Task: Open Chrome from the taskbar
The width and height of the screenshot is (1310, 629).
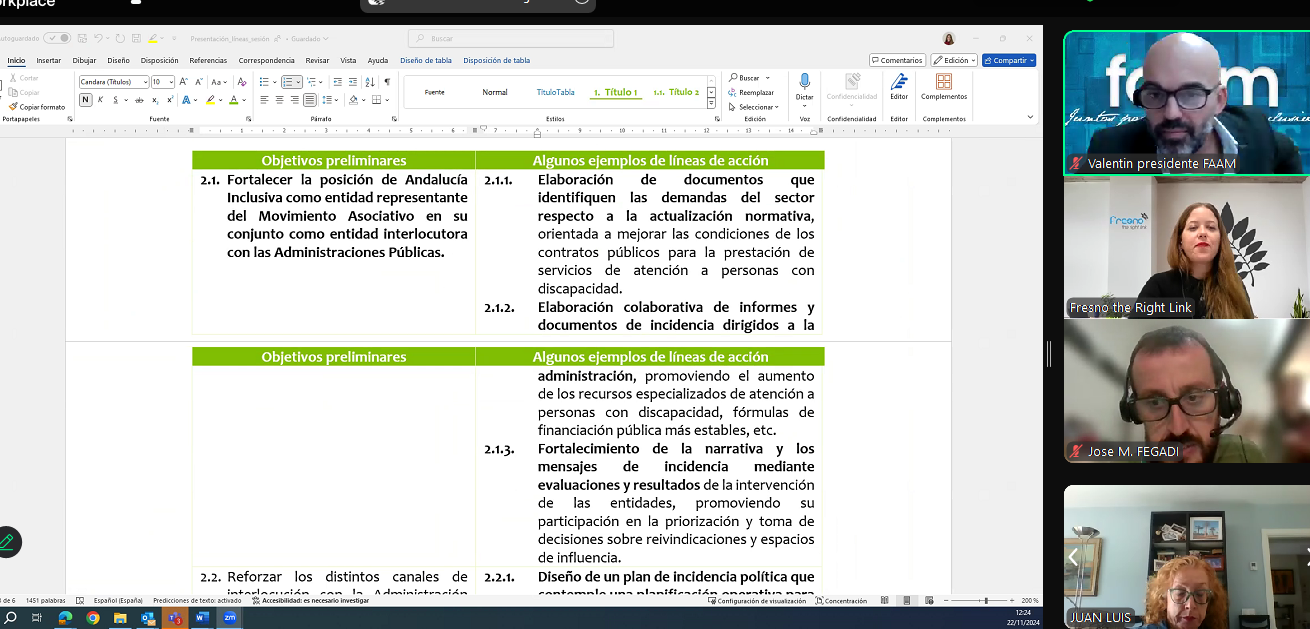Action: (92, 618)
